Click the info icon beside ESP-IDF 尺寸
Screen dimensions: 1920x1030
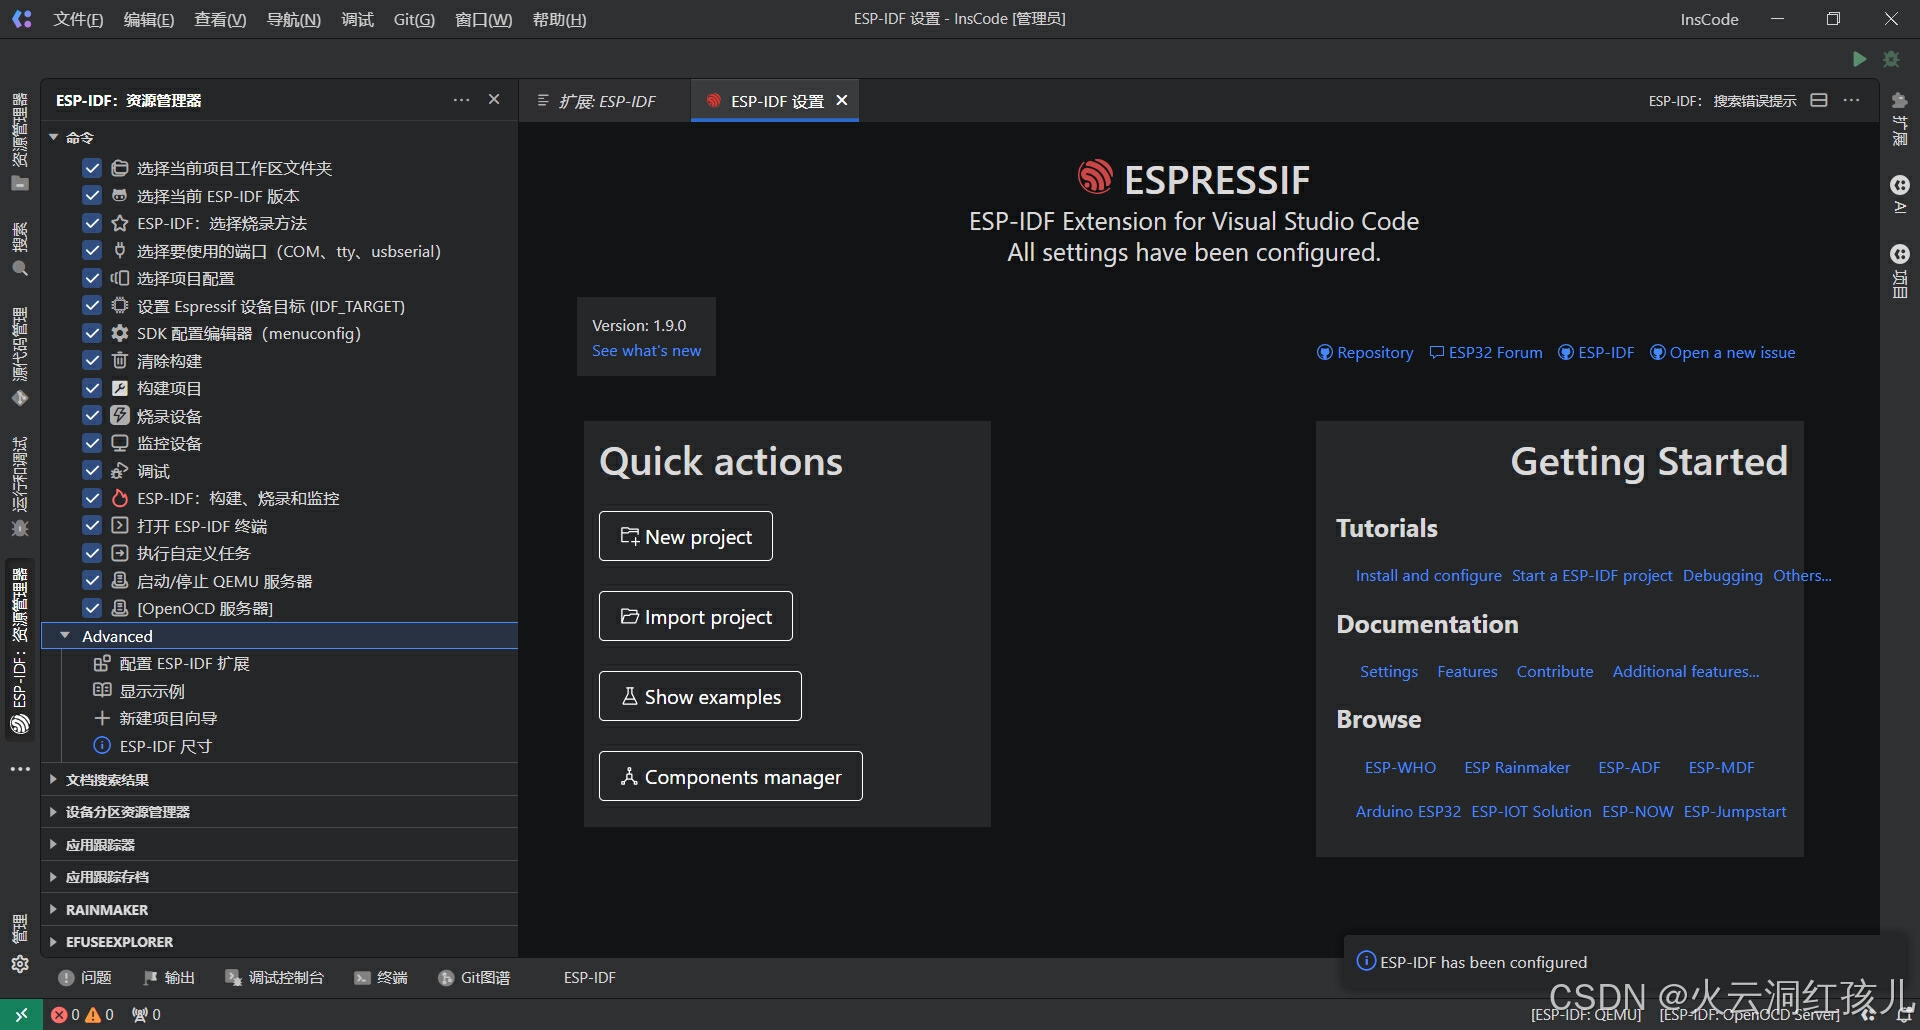pos(102,746)
